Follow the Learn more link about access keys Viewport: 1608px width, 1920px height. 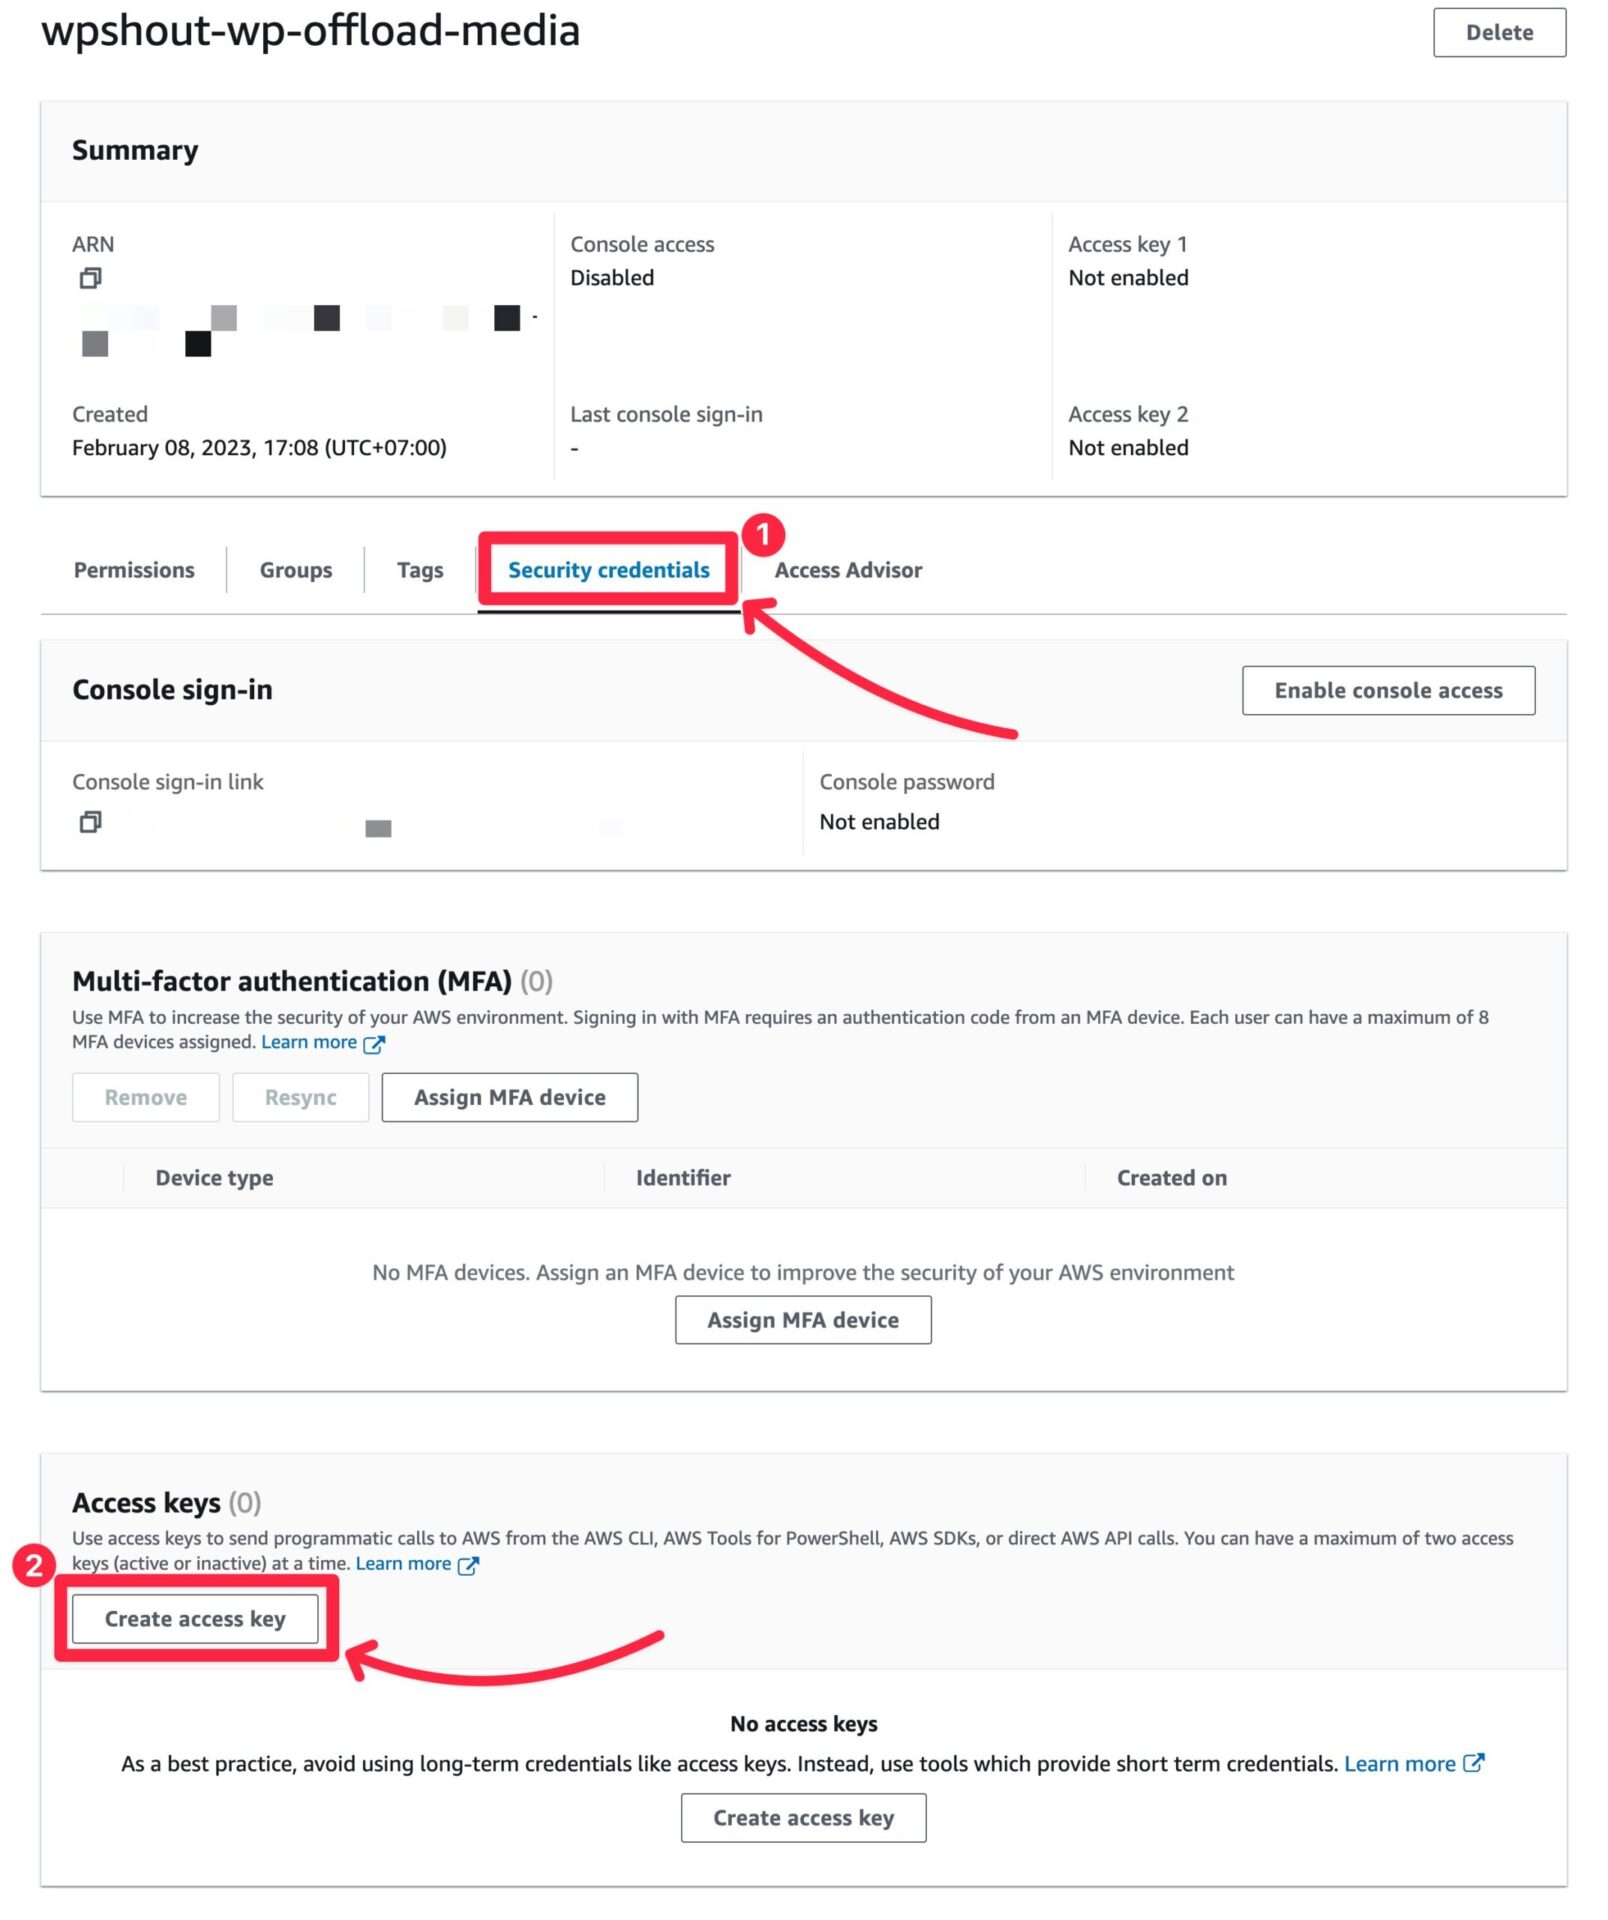(x=404, y=1563)
